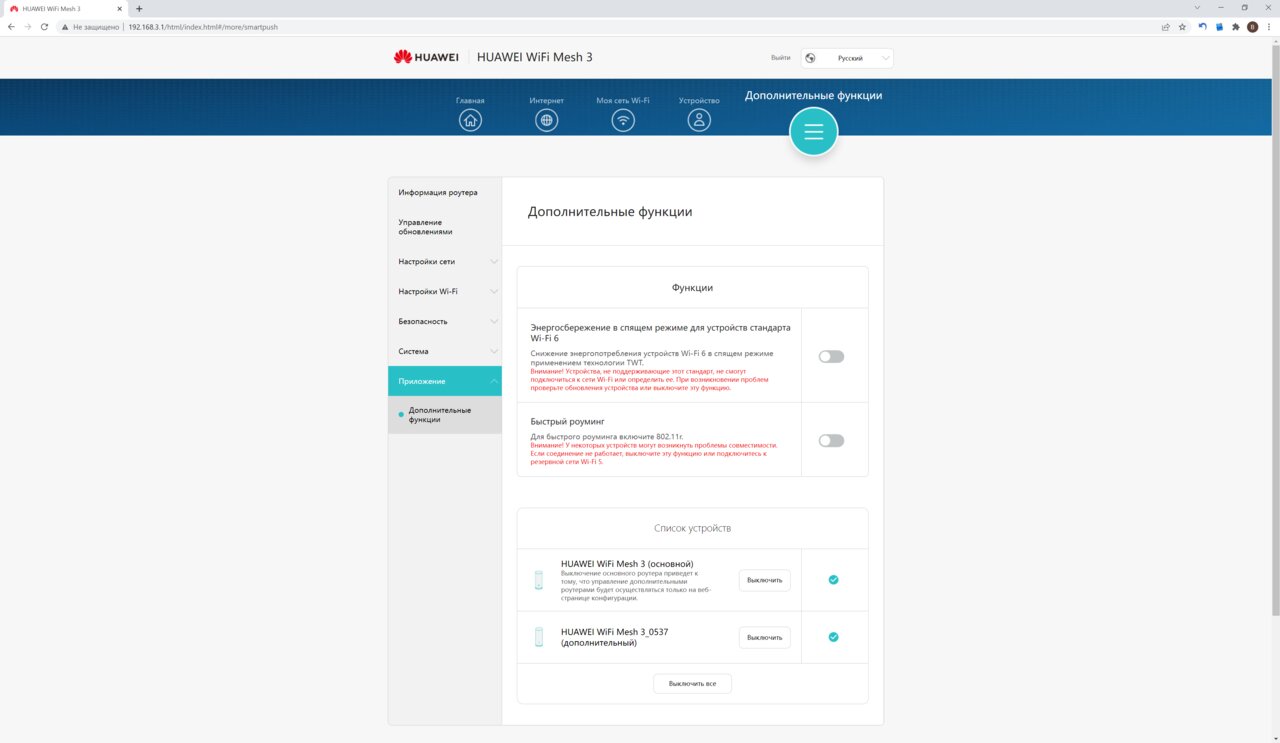Click the Выйти logout link

(780, 58)
